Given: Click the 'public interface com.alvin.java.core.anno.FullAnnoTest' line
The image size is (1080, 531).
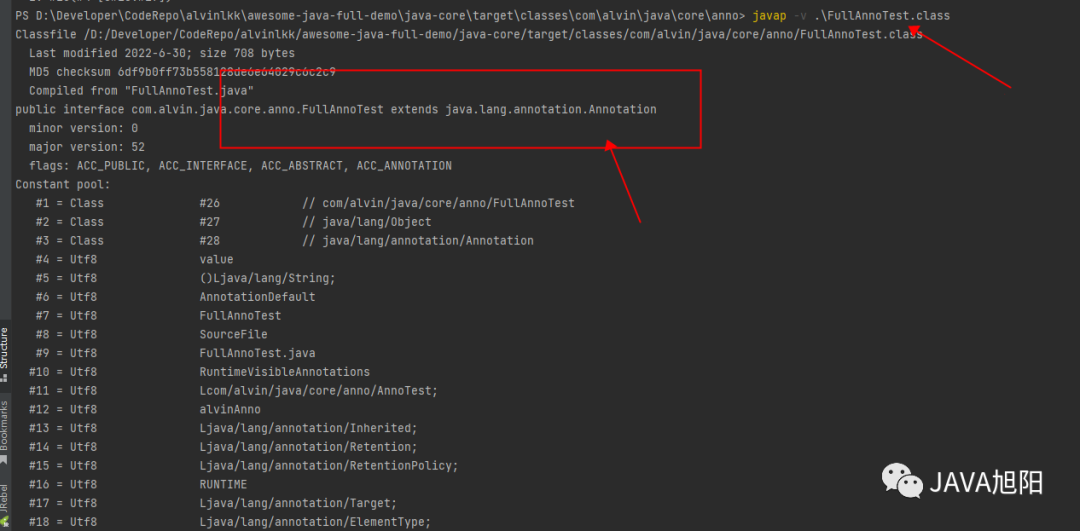Looking at the screenshot, I should pyautogui.click(x=336, y=110).
